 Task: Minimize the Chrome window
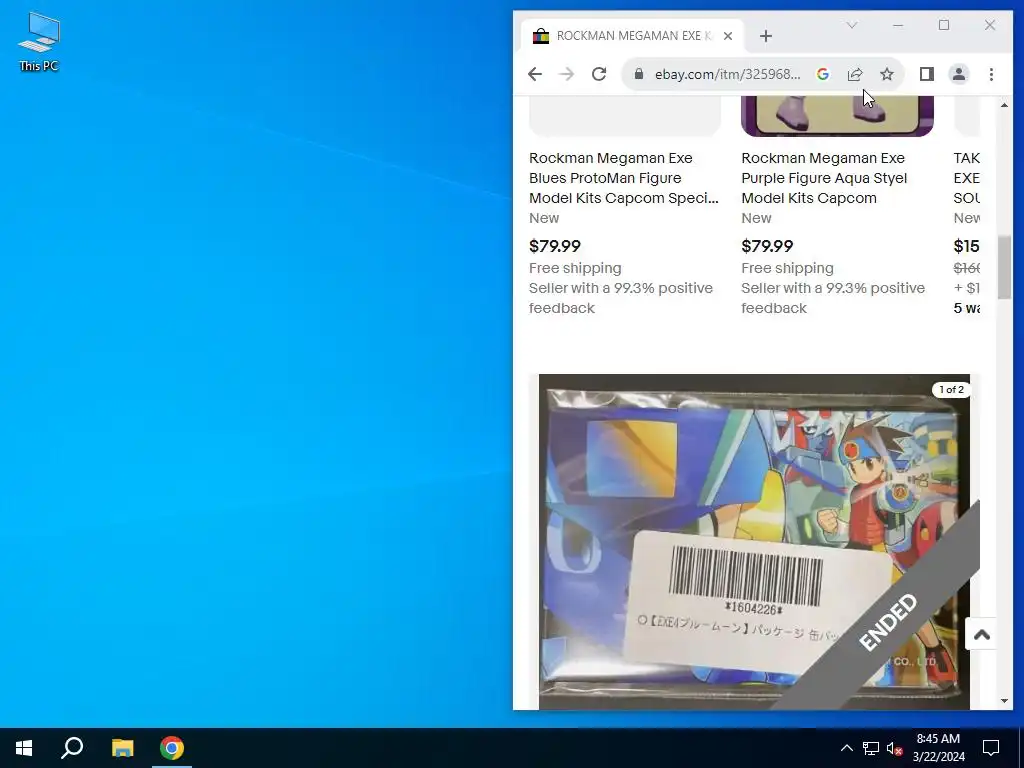tap(898, 25)
